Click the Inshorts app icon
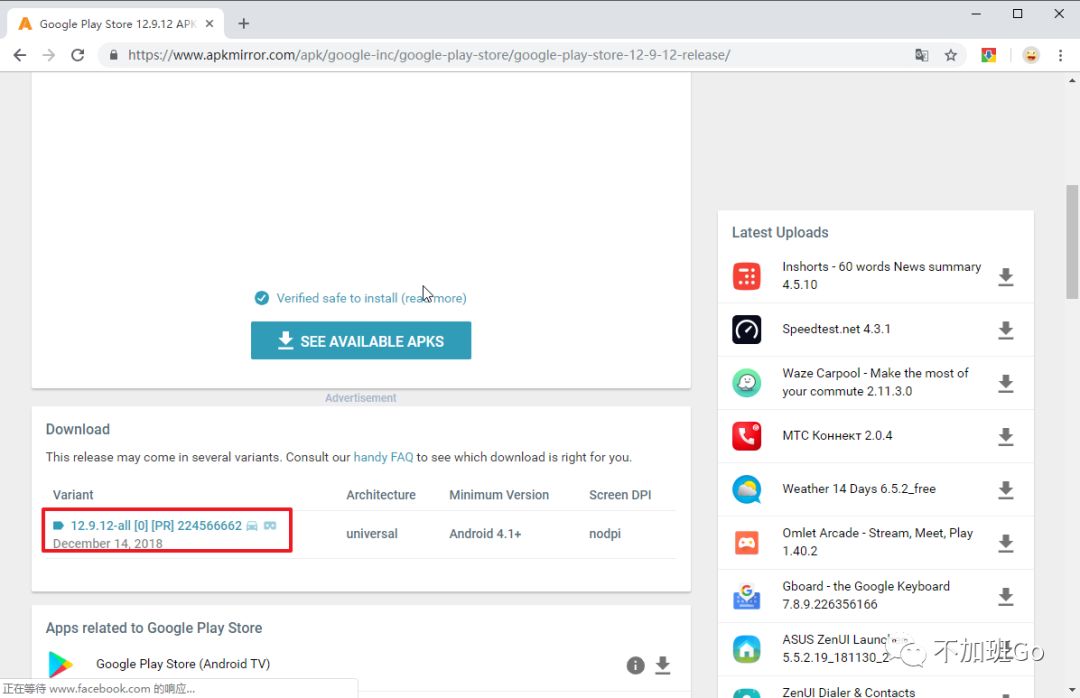This screenshot has width=1080, height=698. click(x=747, y=276)
